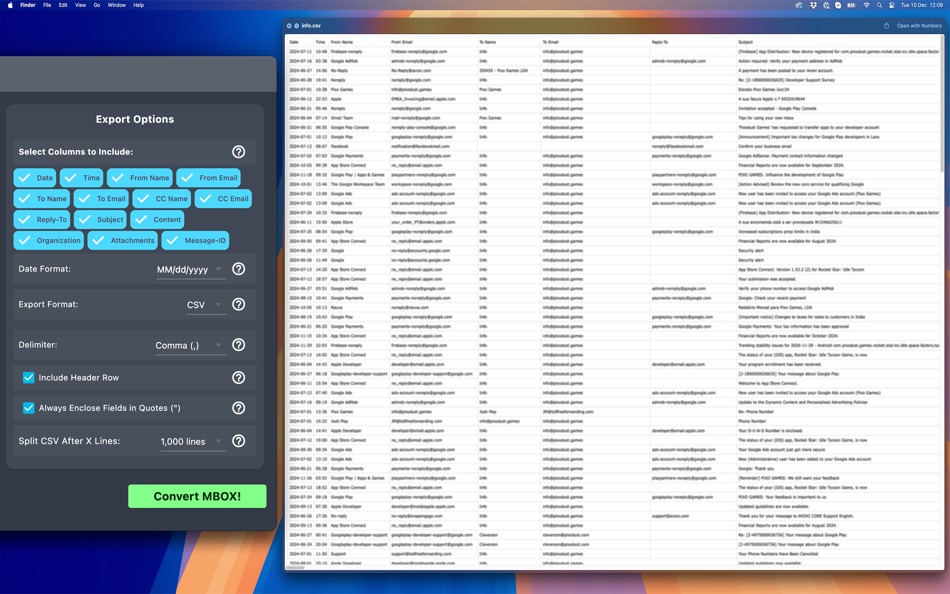Toggle the CC Email column chip
Screen dimensions: 950x594
click(x=224, y=199)
